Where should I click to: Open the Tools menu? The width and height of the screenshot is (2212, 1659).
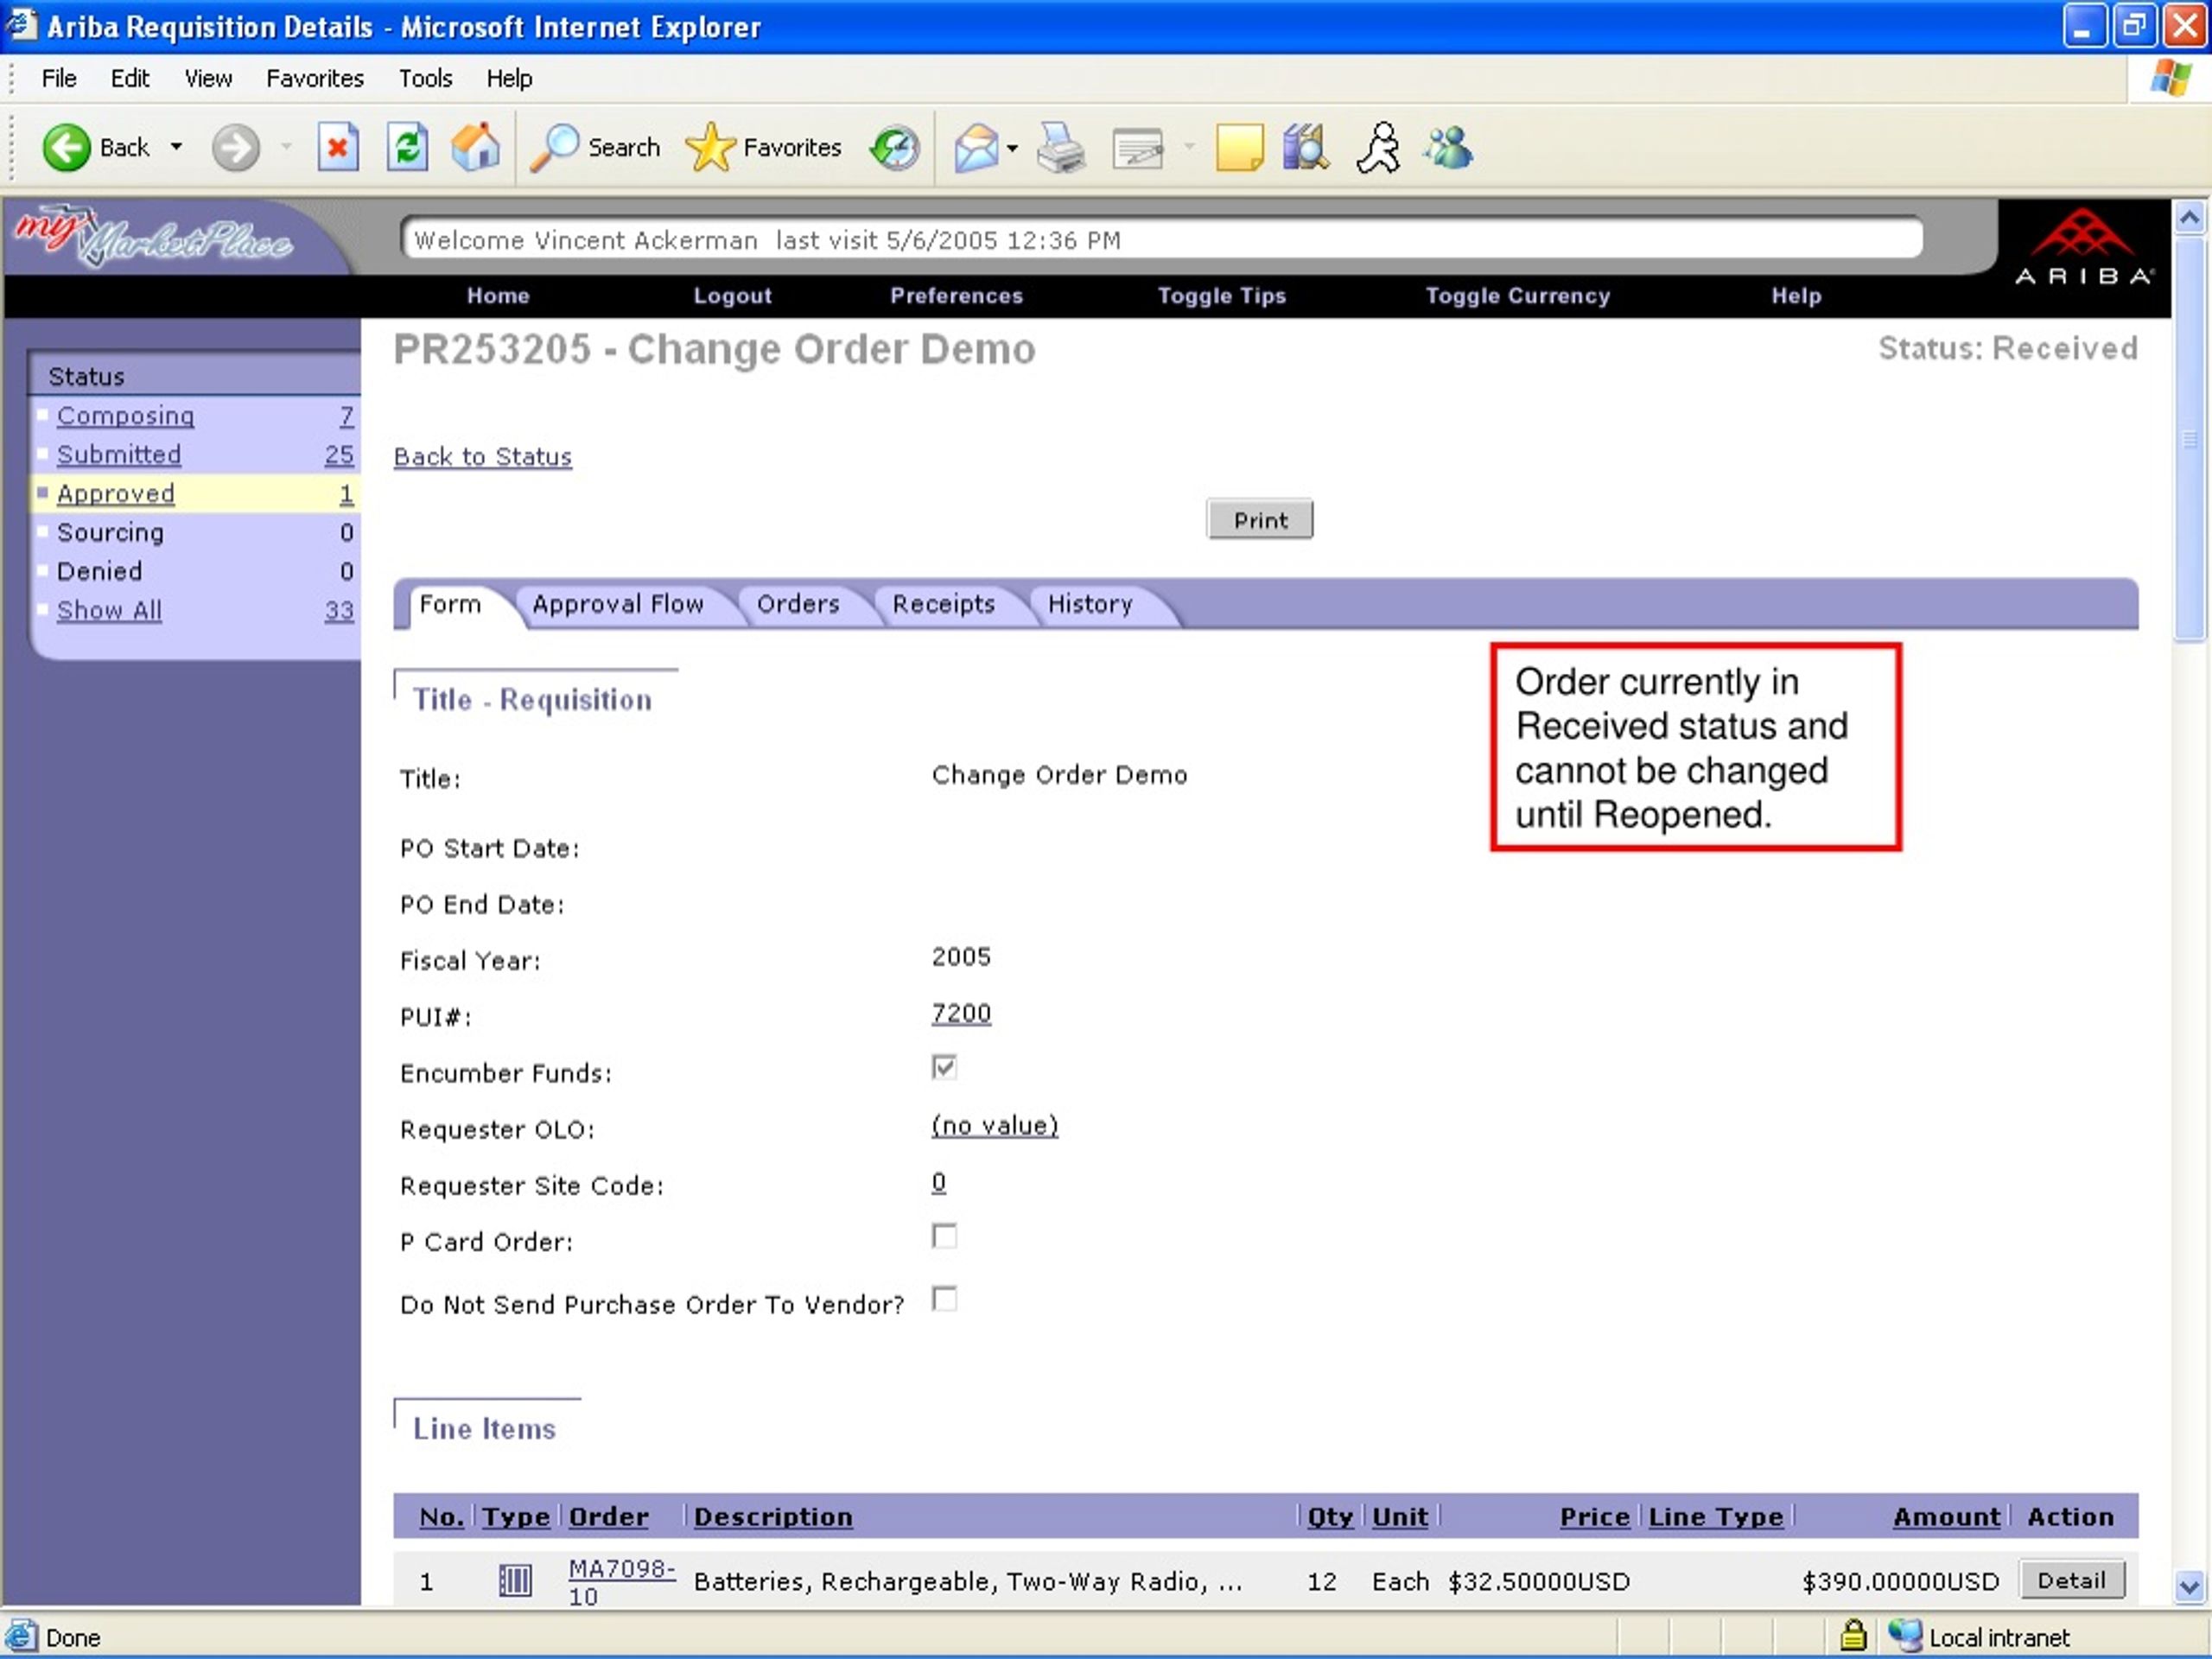425,78
